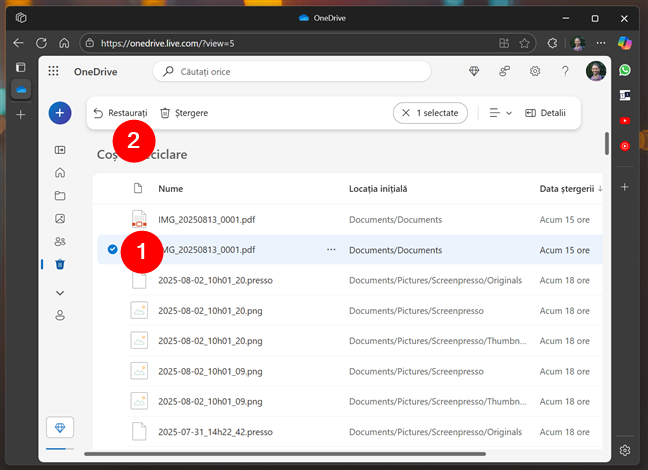The width and height of the screenshot is (648, 470).
Task: Sort by Nume column header
Action: point(171,189)
